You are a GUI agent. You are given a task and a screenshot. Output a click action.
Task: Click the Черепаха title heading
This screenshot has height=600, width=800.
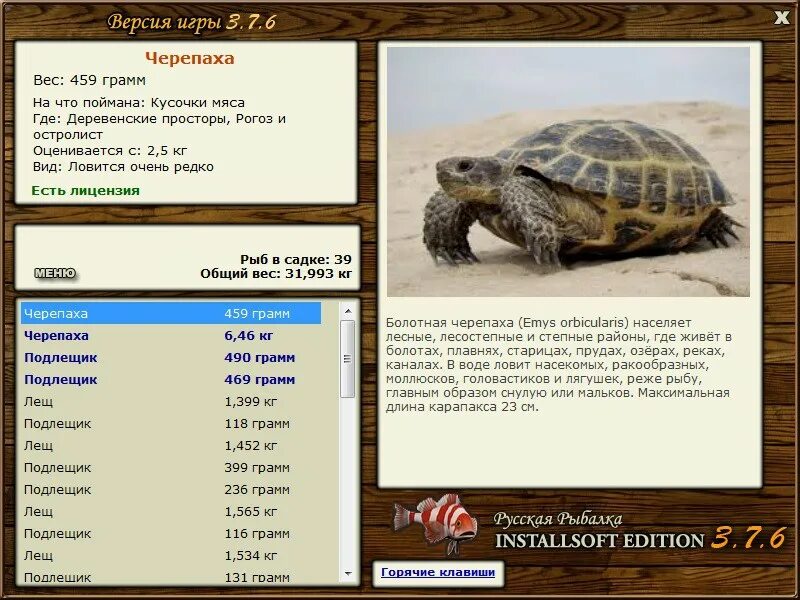tap(190, 58)
